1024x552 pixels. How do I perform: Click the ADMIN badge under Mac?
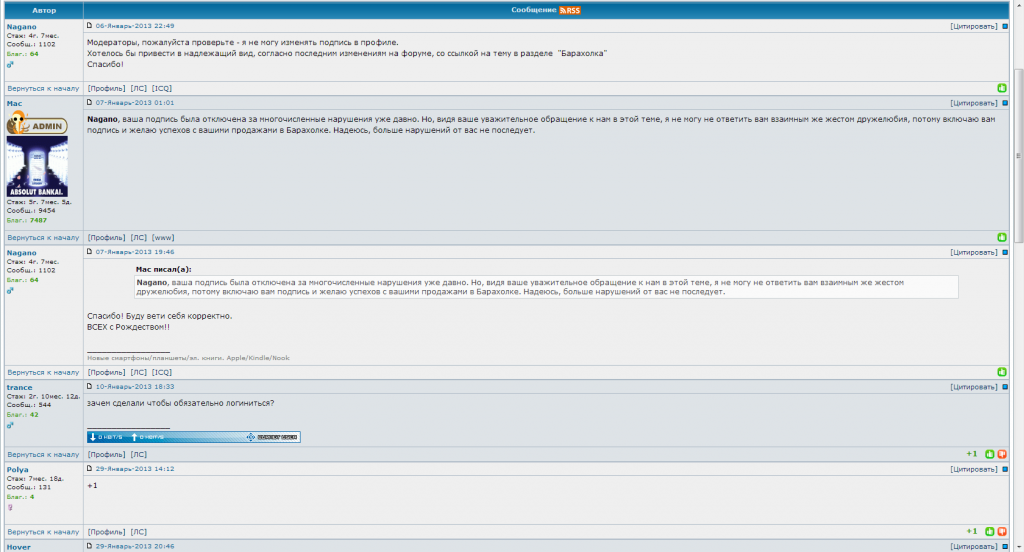37,124
